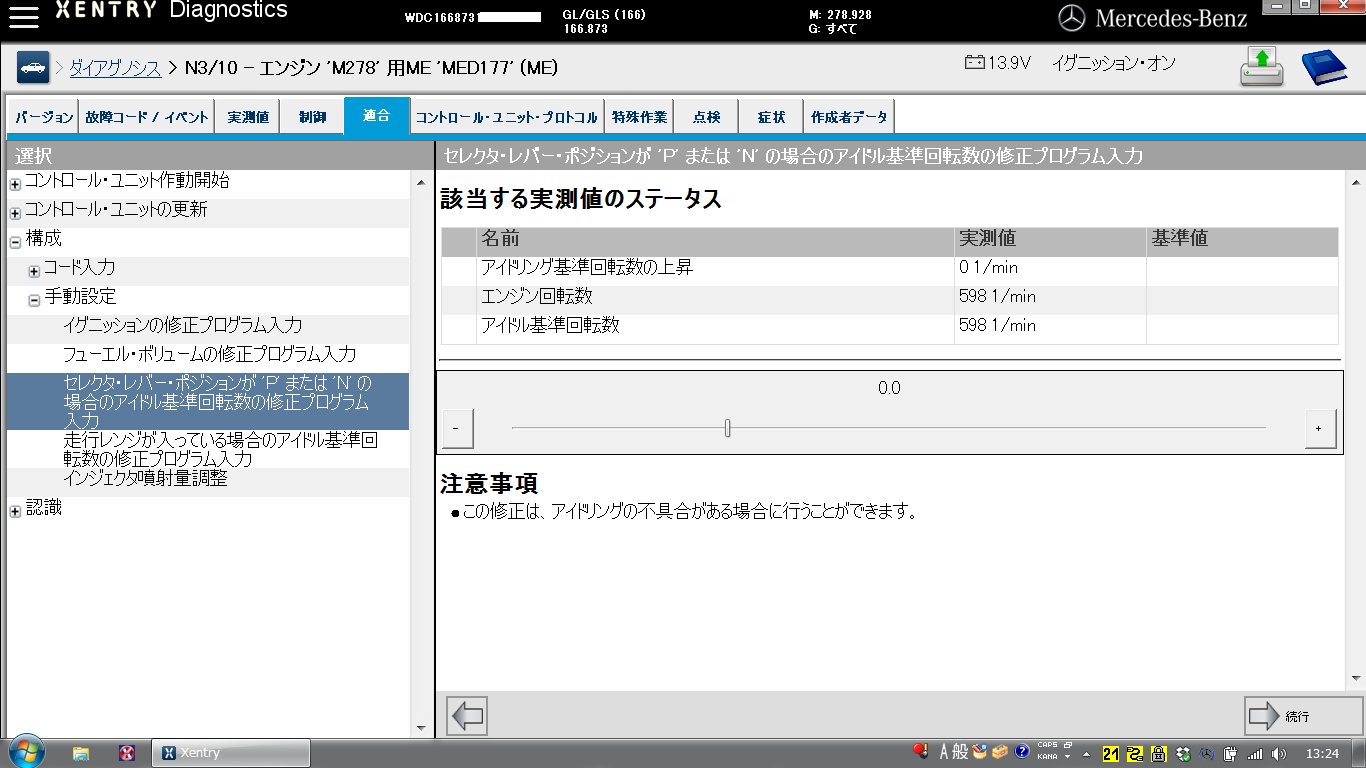Click the IME pad tools icon
Viewport: 1366px width, 768px height.
(980, 751)
